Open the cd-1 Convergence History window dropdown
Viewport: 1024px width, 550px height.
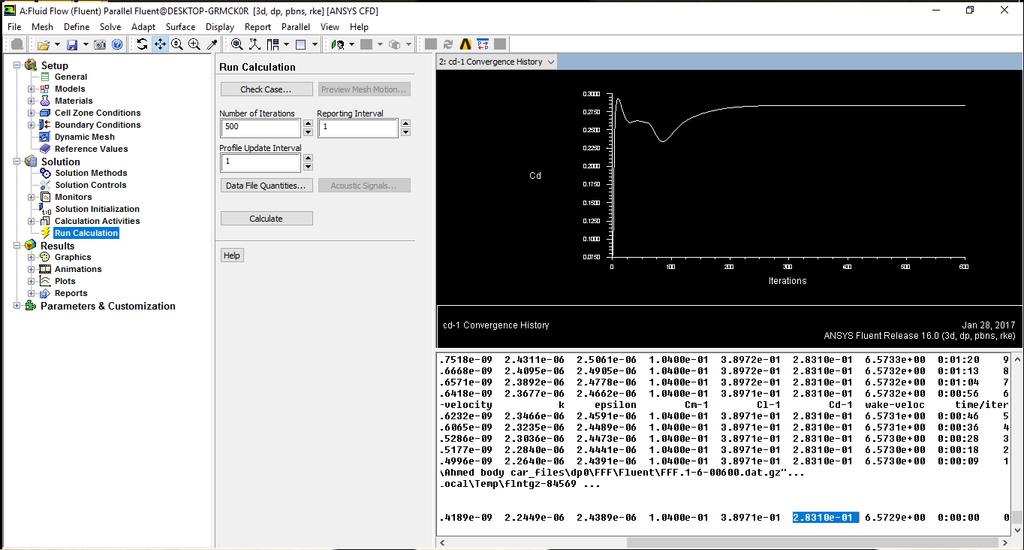[x=551, y=62]
